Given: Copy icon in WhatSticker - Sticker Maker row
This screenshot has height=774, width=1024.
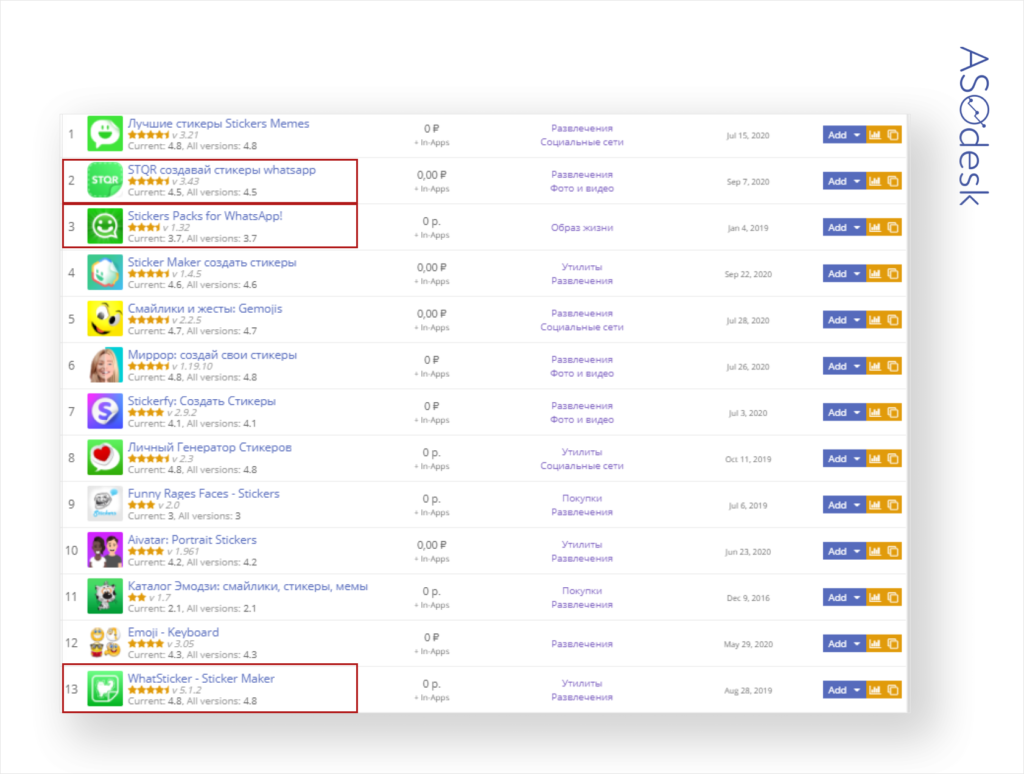Looking at the screenshot, I should click(893, 690).
